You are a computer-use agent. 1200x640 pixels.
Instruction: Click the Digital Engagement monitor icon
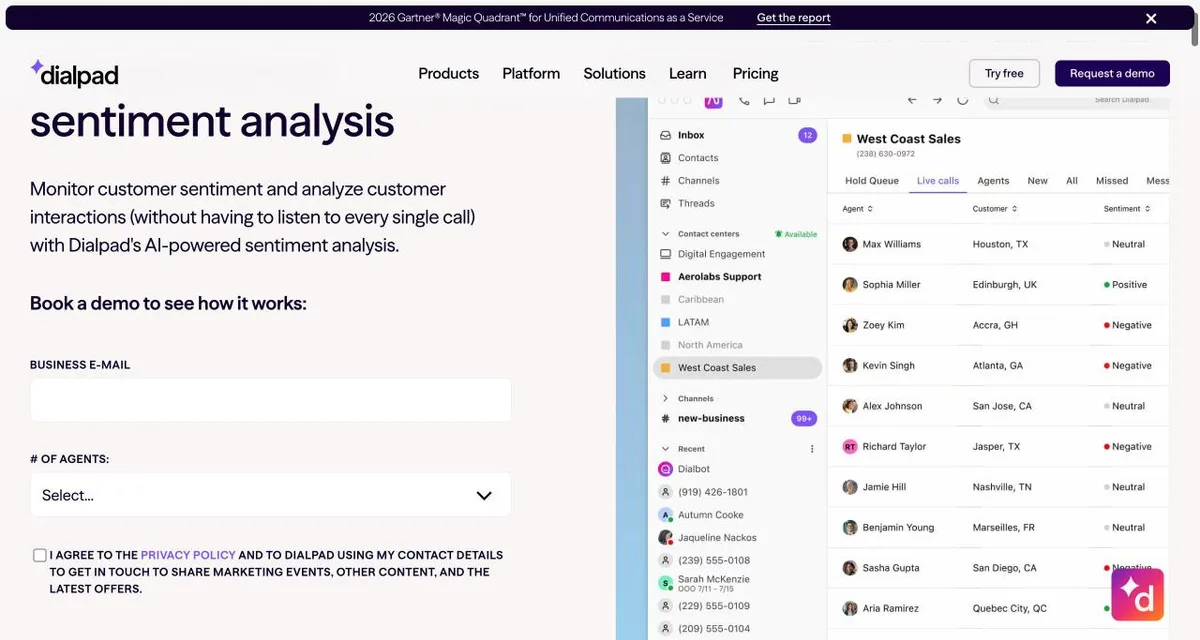coord(666,254)
